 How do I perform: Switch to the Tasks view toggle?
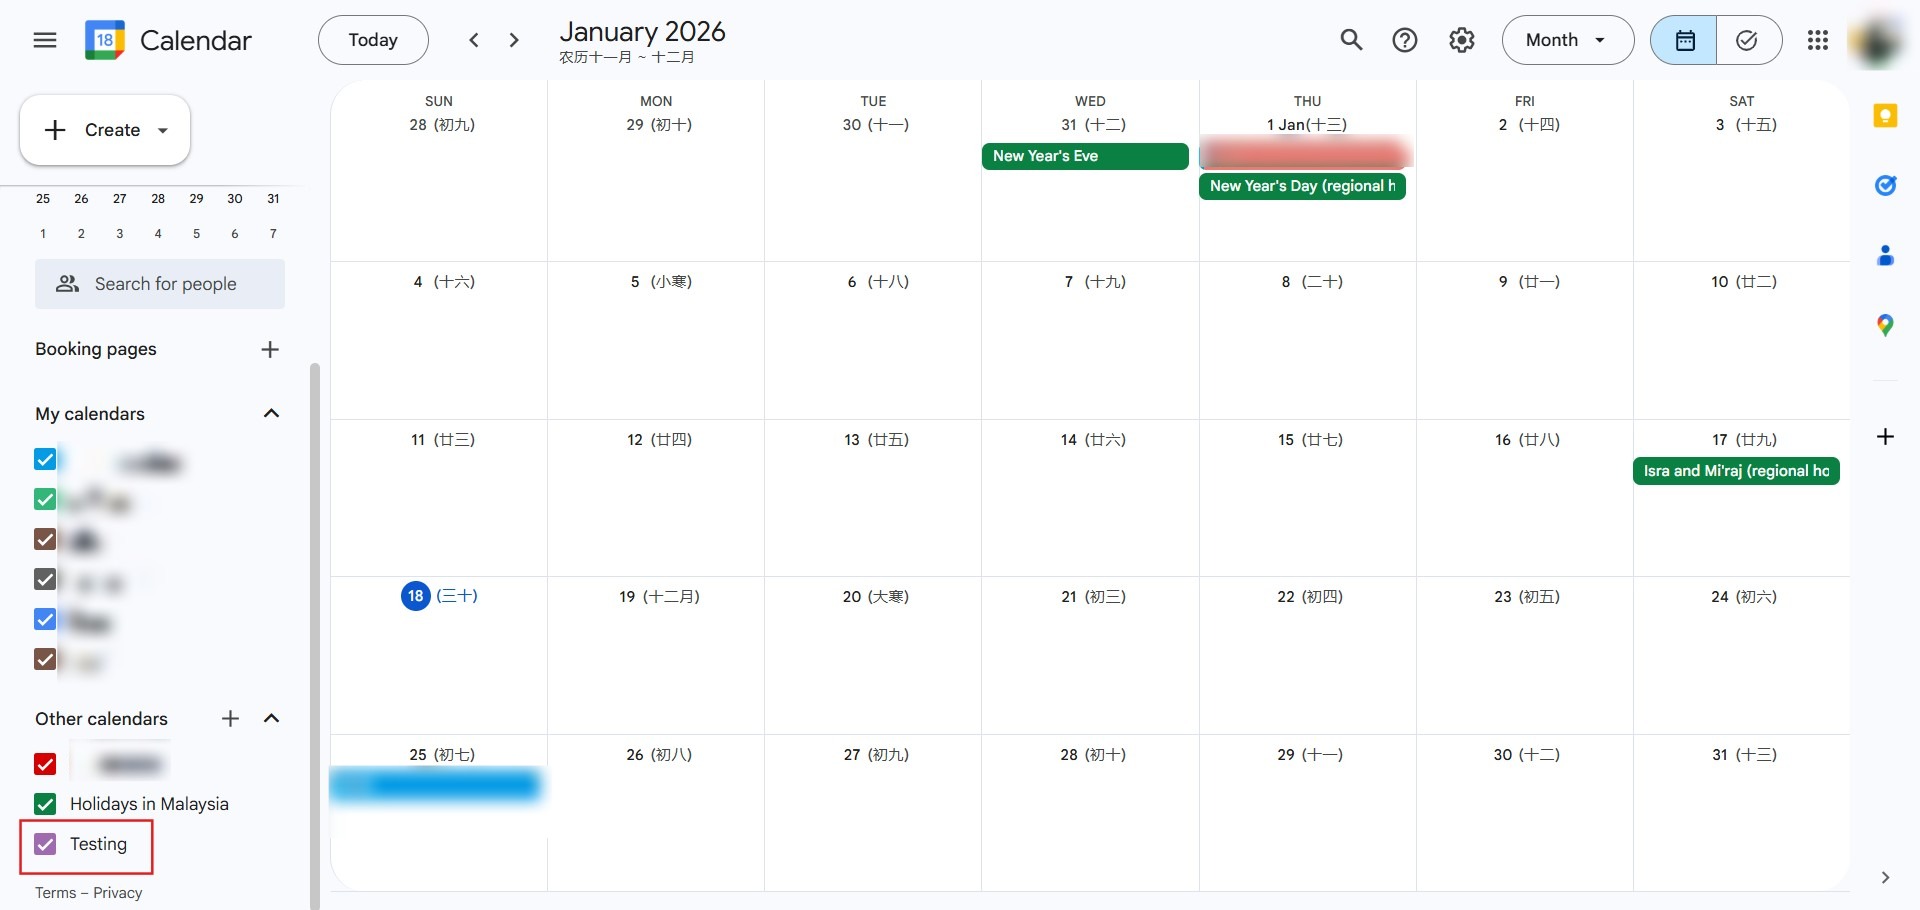[x=1747, y=40]
